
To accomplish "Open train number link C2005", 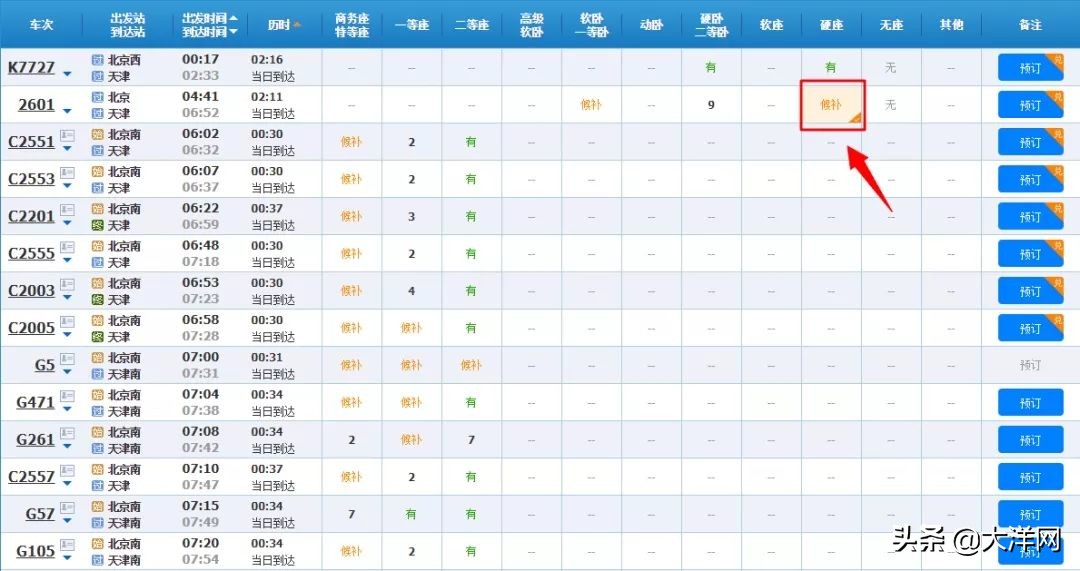I will pyautogui.click(x=31, y=328).
